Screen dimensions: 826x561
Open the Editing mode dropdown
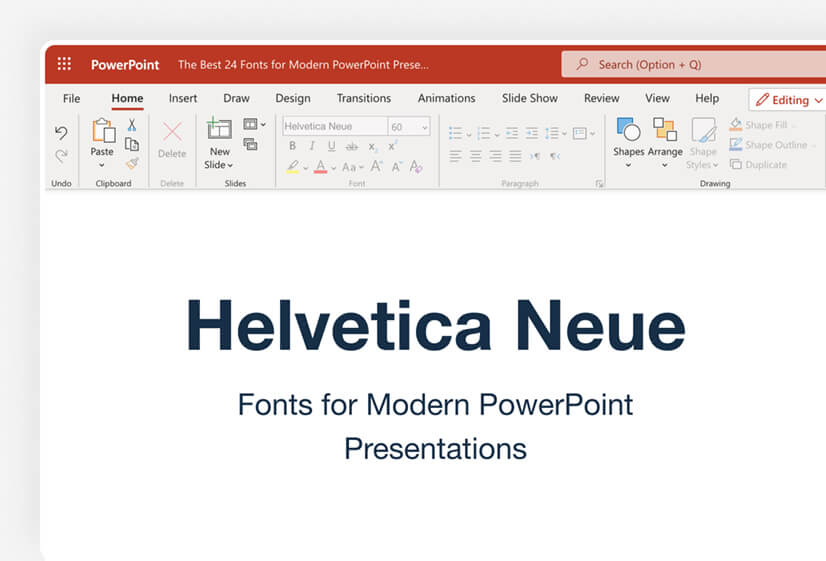coord(788,100)
